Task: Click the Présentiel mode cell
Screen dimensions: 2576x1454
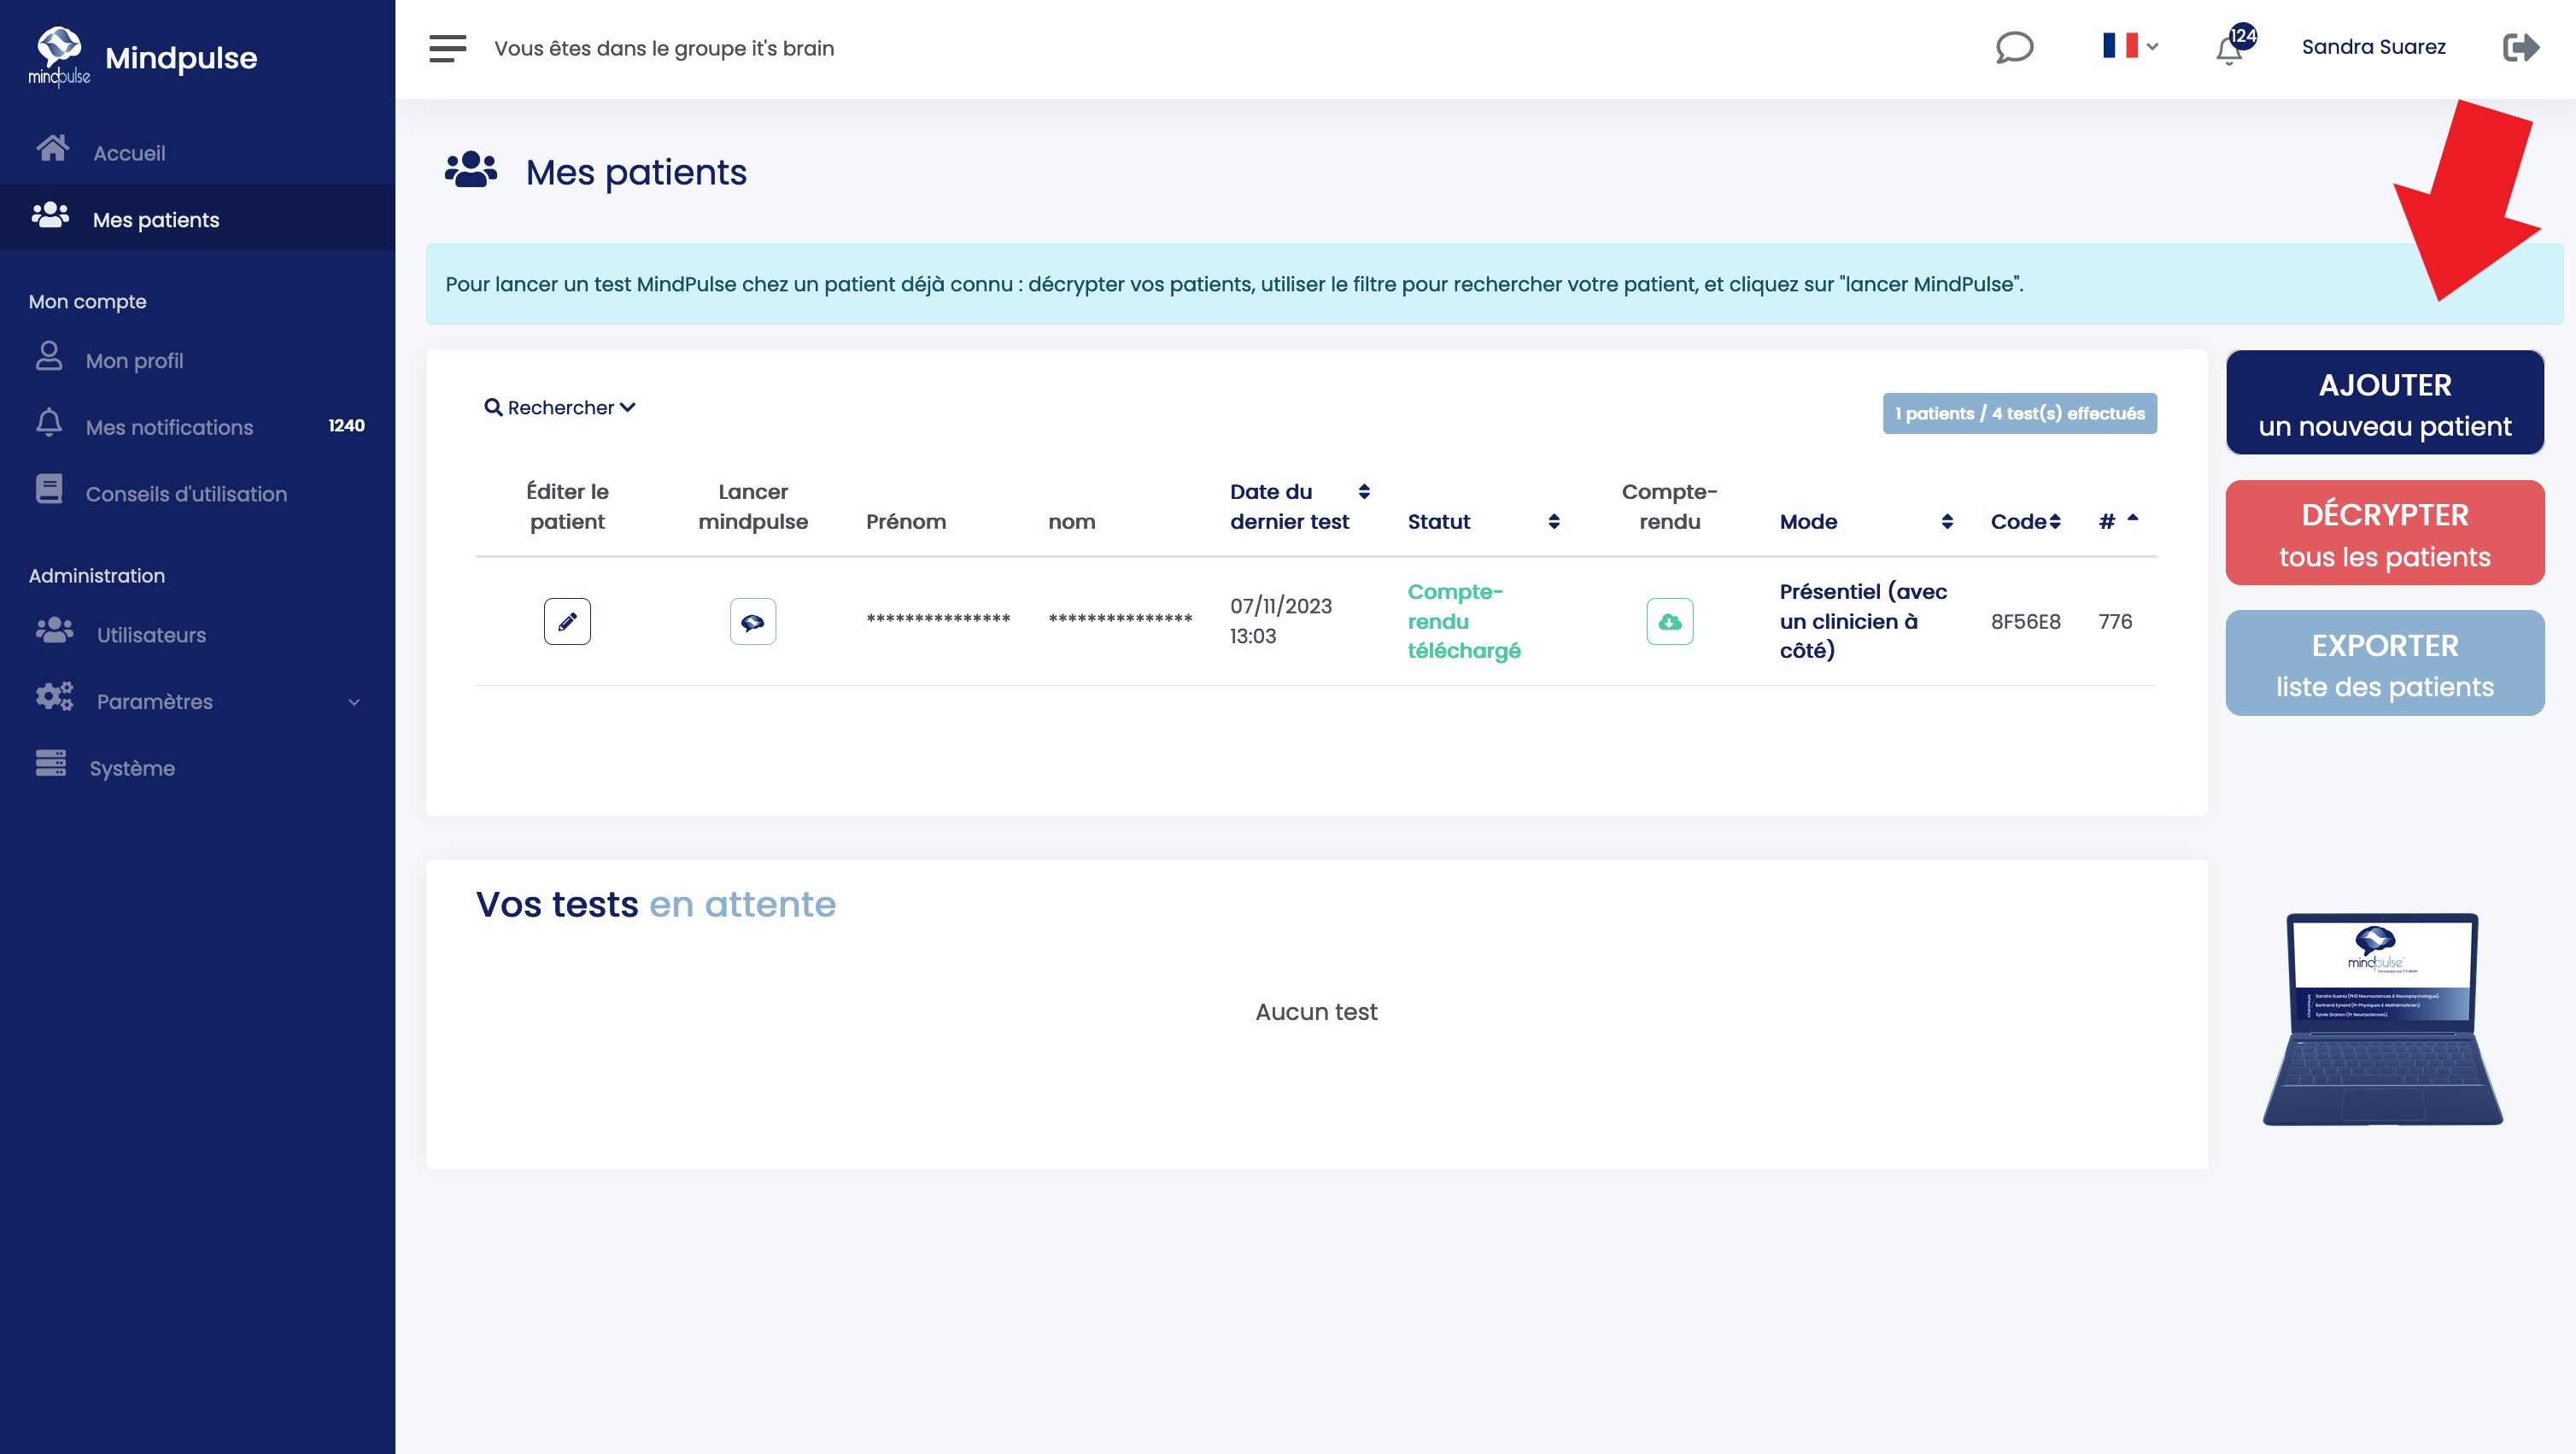Action: click(x=1863, y=621)
